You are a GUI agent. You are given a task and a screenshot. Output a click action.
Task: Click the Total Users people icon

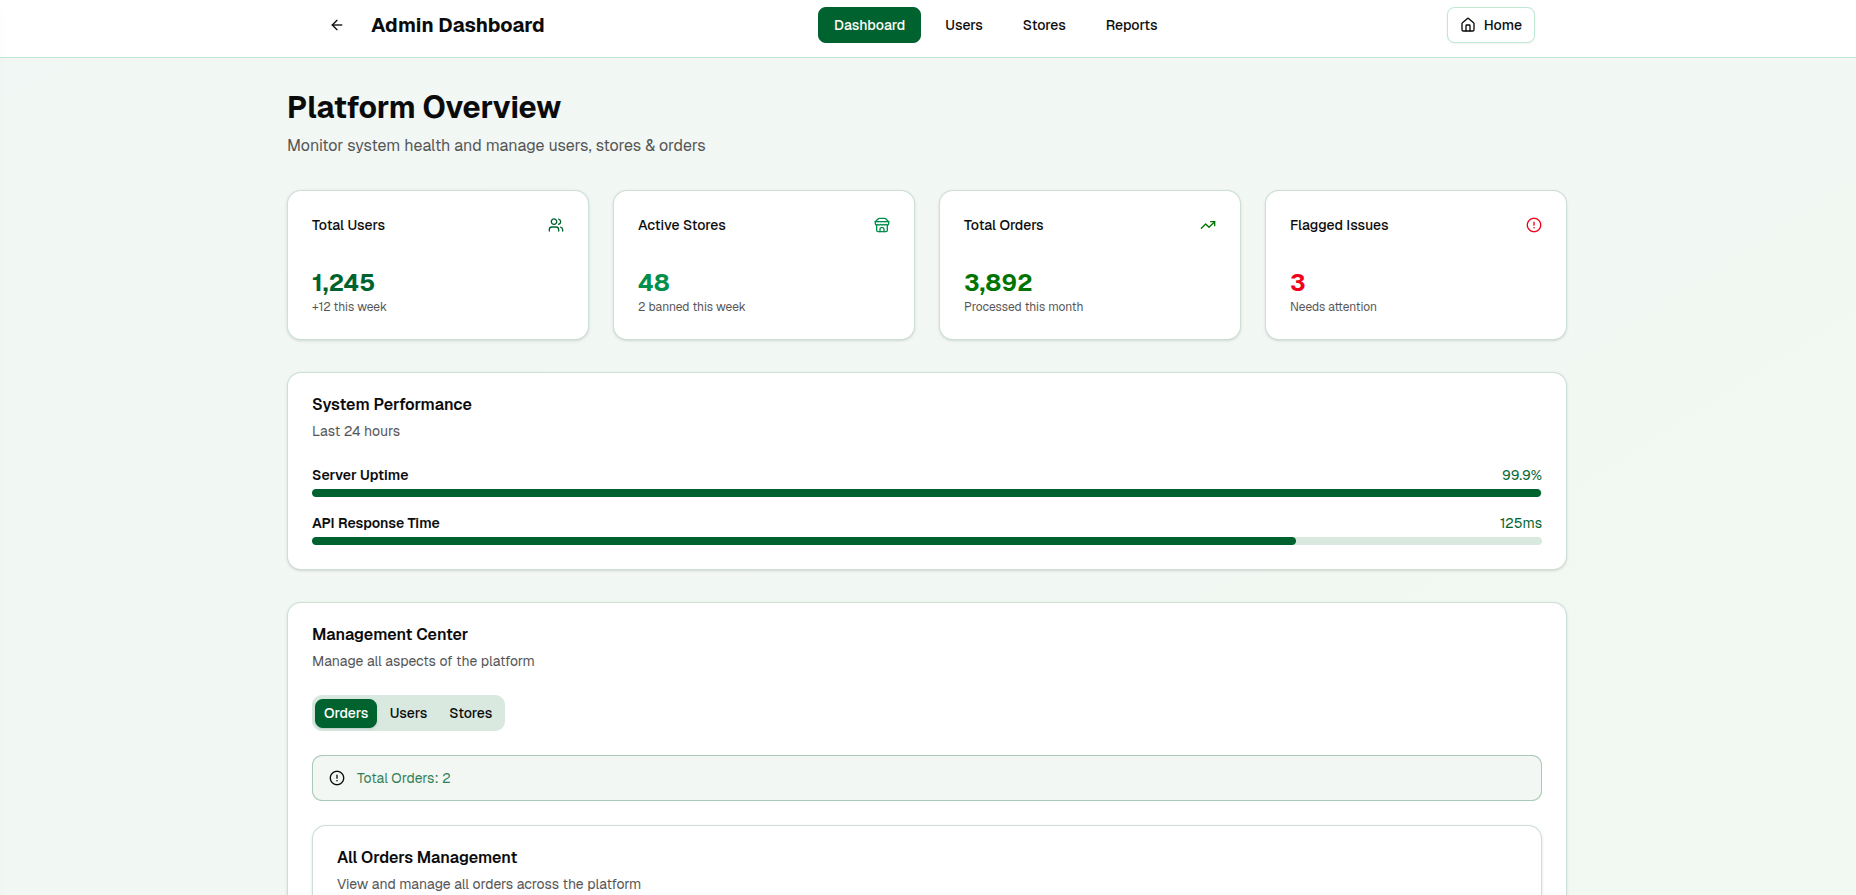tap(556, 225)
